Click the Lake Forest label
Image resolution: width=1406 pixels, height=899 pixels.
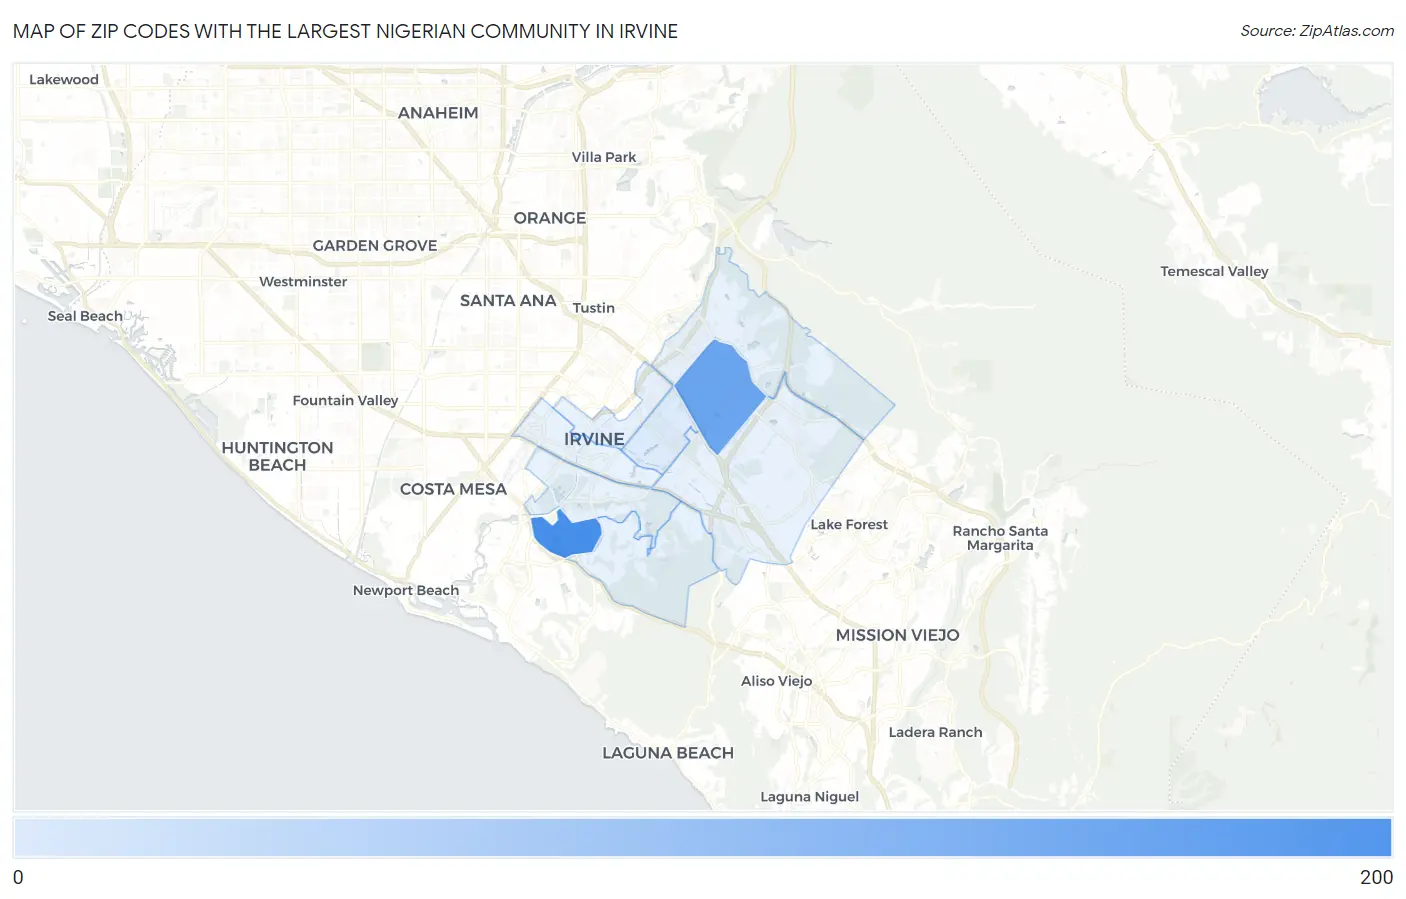[x=849, y=524]
